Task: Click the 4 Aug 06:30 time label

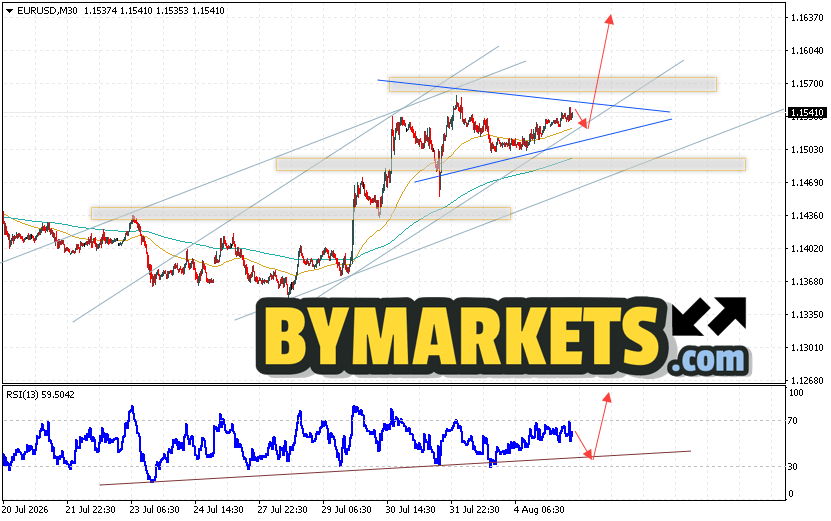Action: (x=540, y=510)
